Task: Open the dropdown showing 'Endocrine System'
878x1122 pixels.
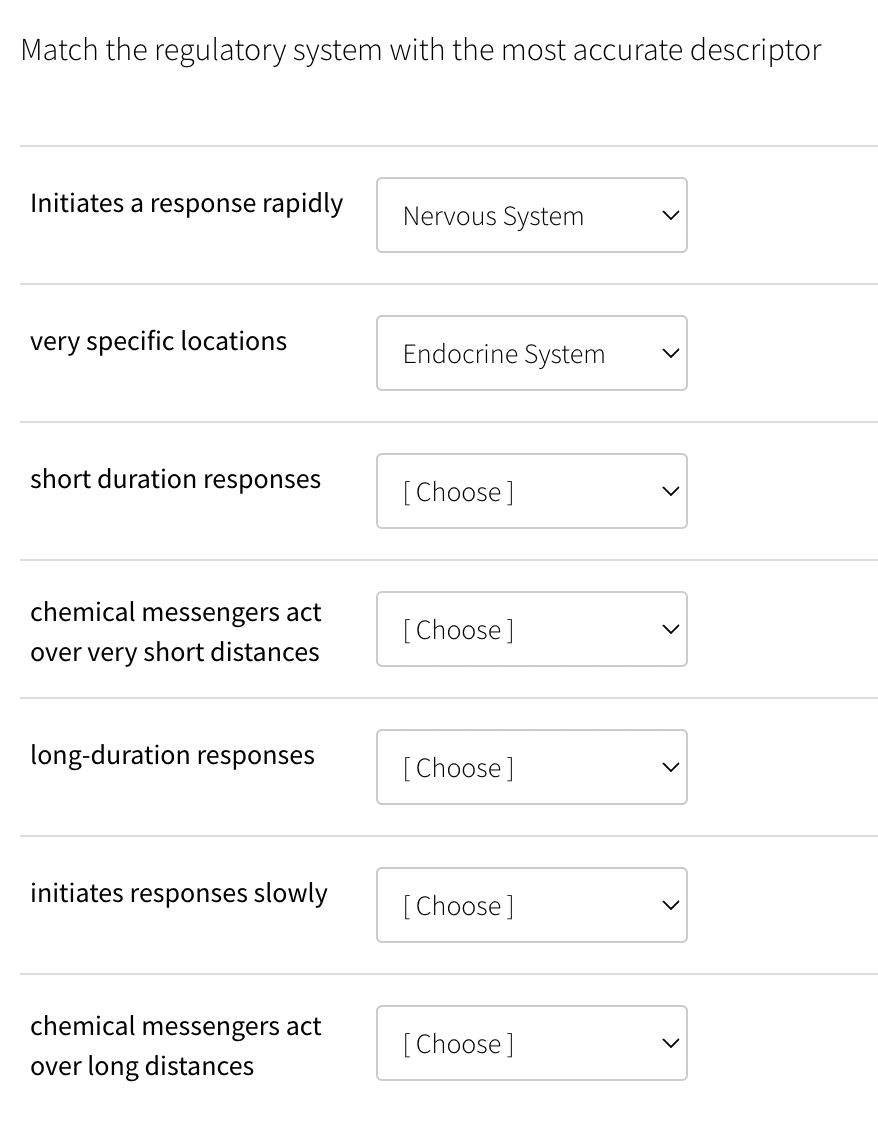Action: pyautogui.click(x=531, y=353)
